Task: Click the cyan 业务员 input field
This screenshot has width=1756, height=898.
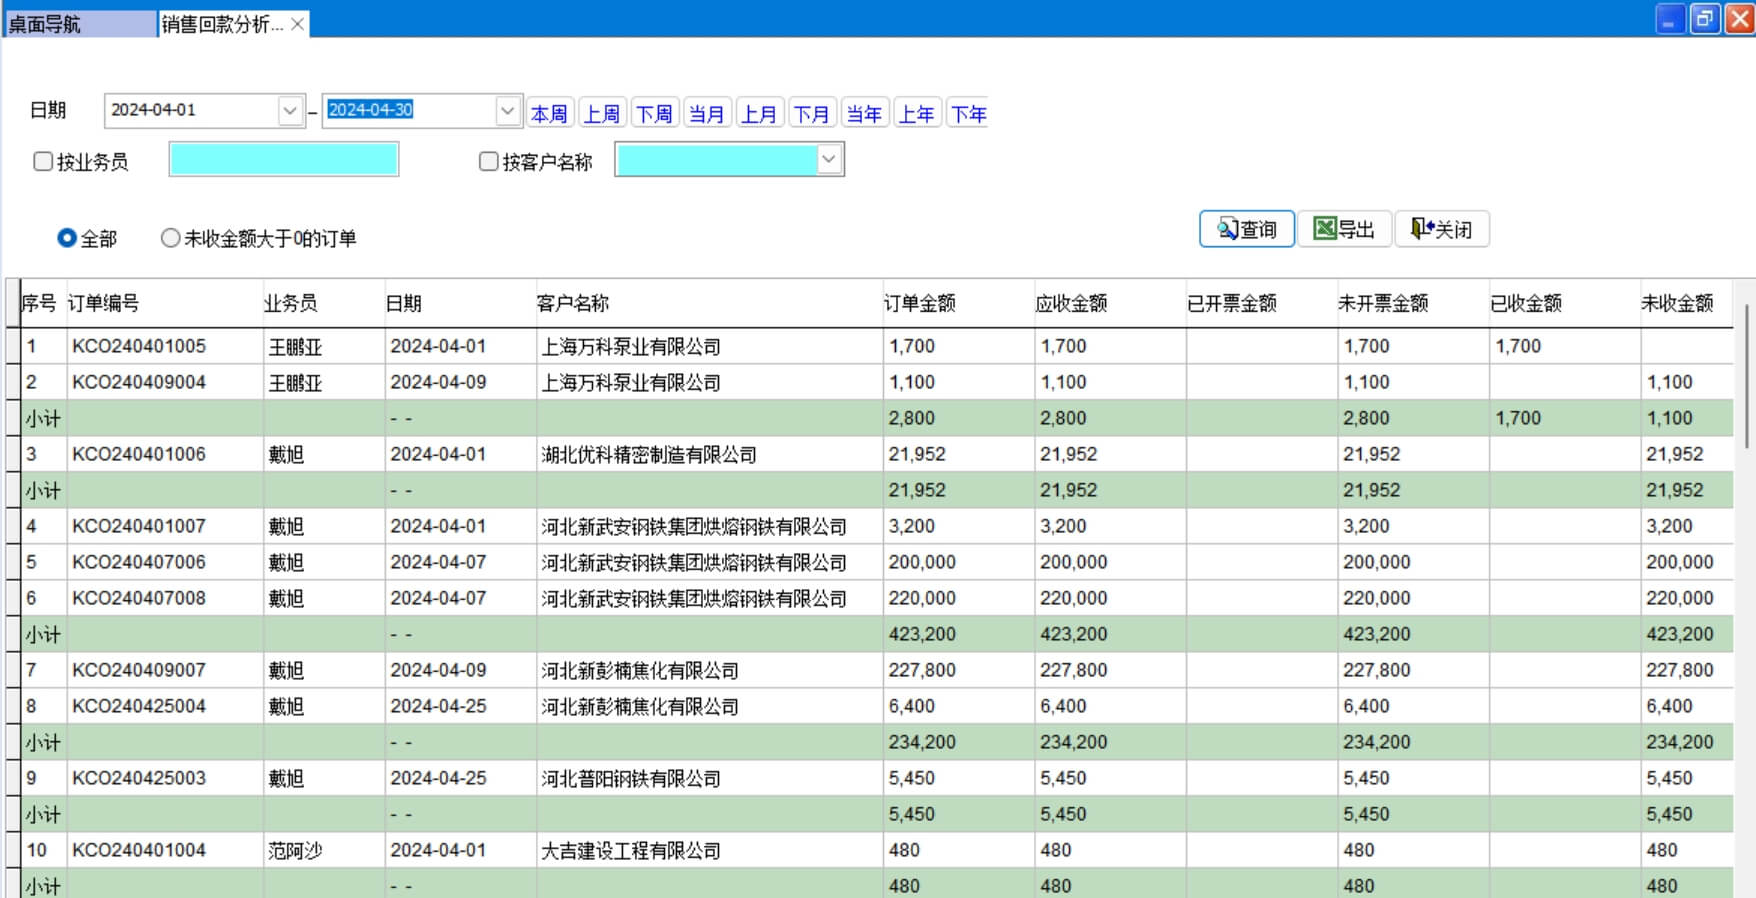Action: click(284, 160)
